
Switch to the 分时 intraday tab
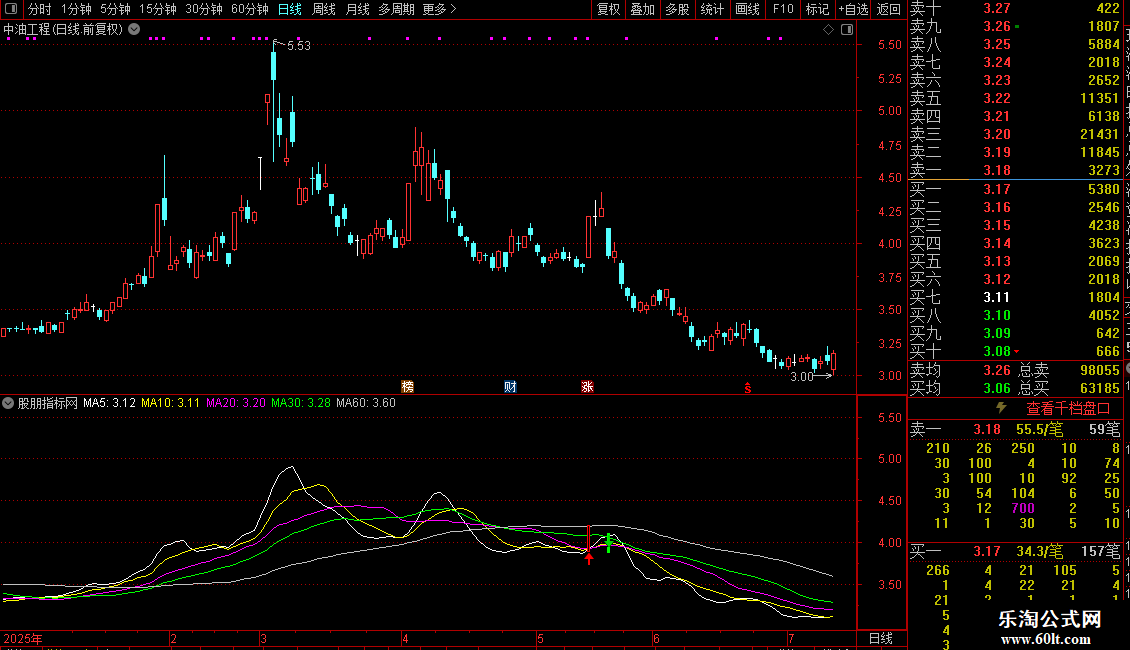tap(40, 9)
